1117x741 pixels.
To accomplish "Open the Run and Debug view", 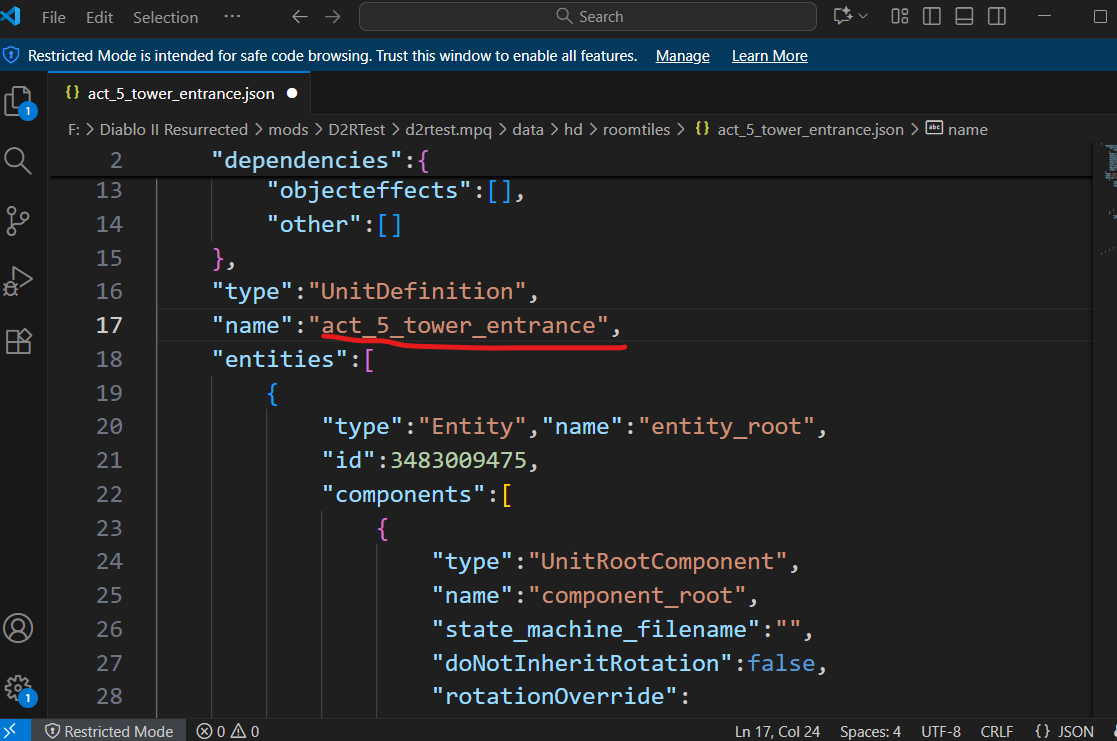I will click(18, 281).
